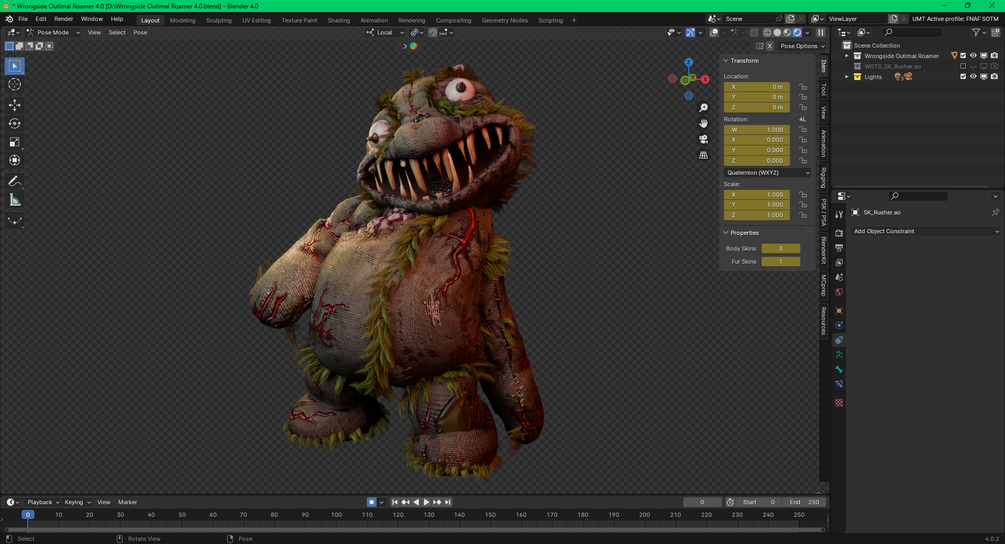Open Pose Options popover

coord(802,46)
